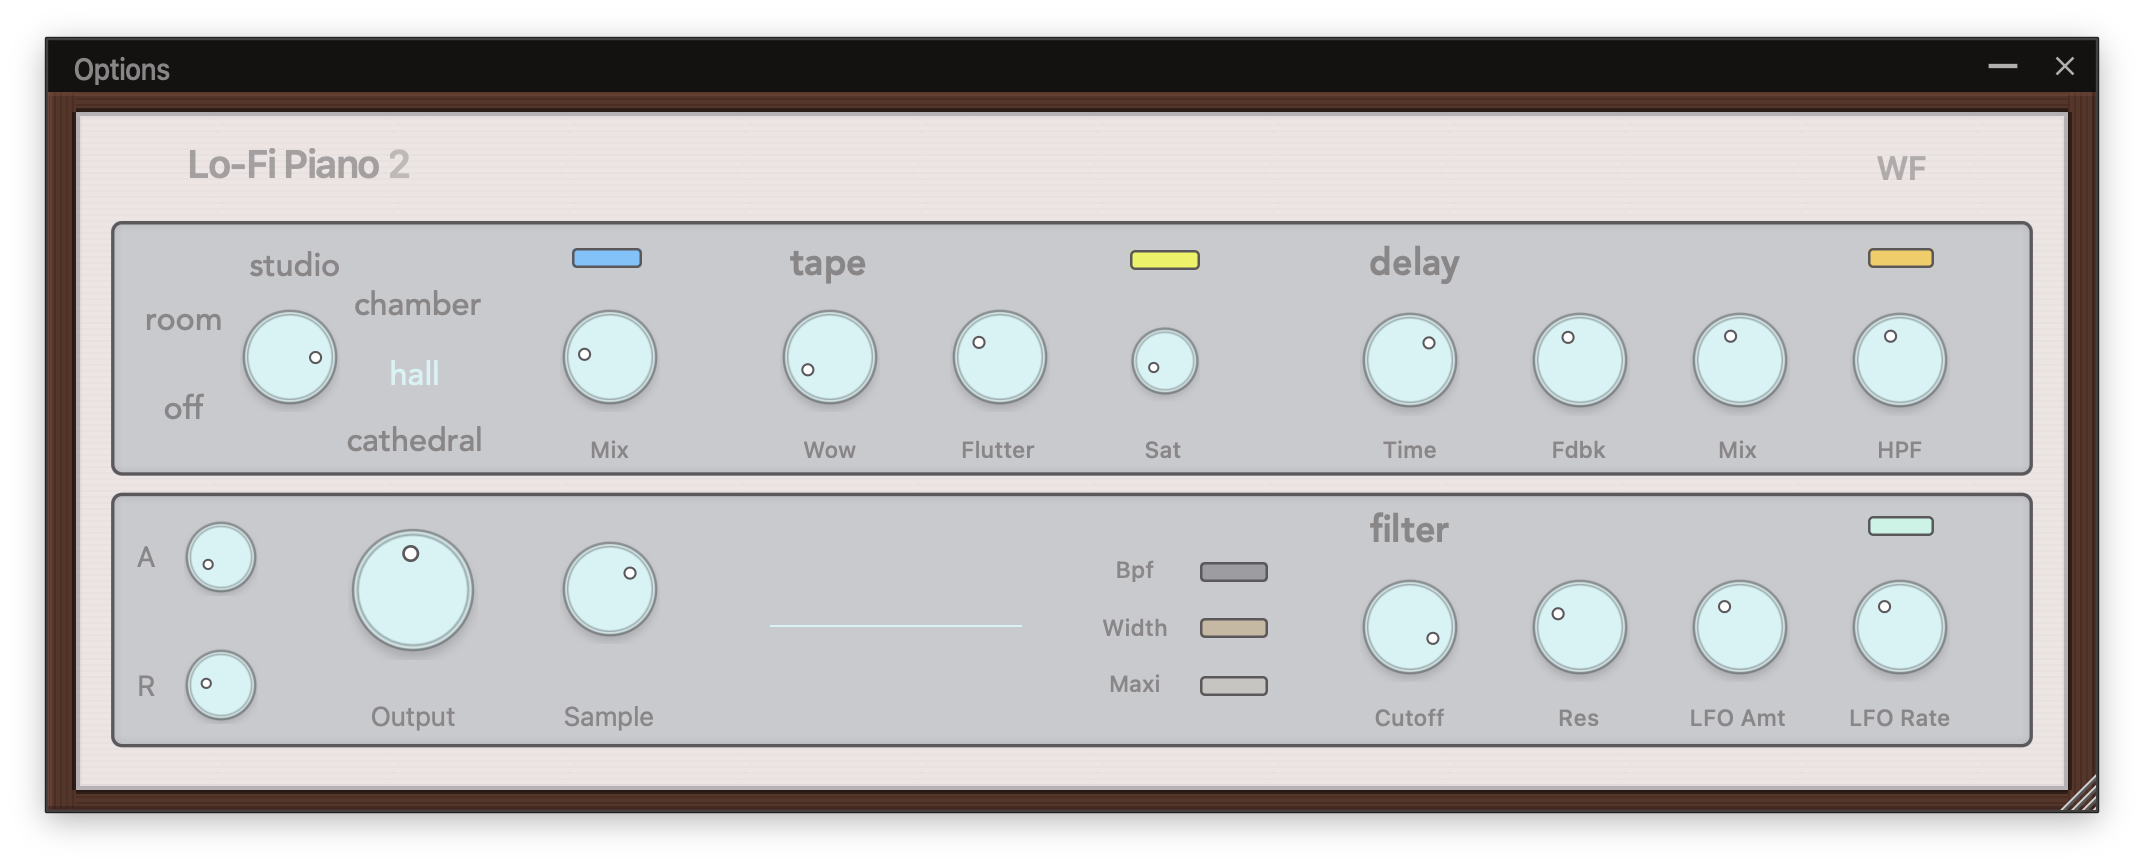This screenshot has height=866, width=2144.
Task: Click the delay Fdbk knob
Action: point(1580,360)
